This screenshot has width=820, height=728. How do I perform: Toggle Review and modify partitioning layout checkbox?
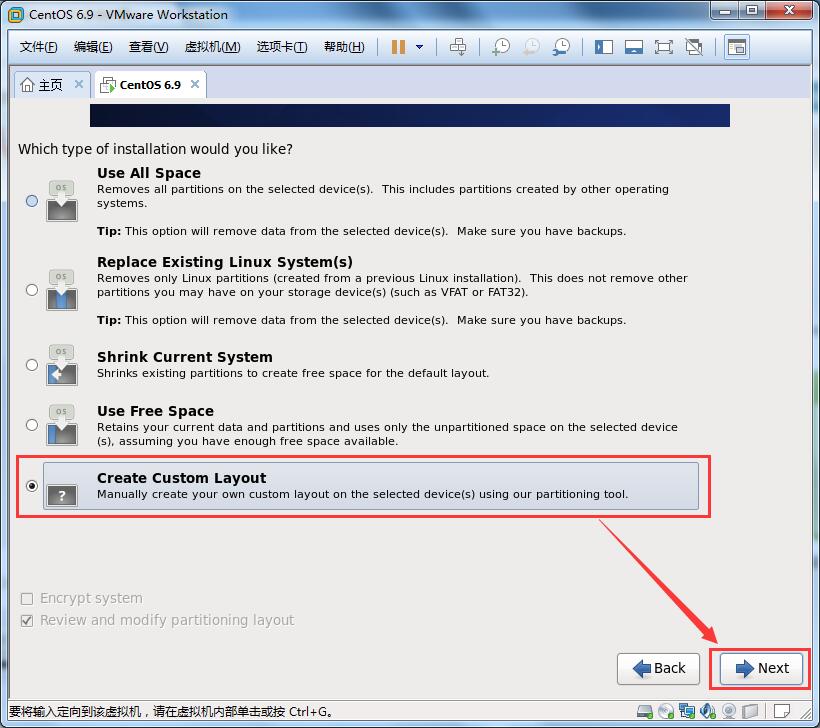point(27,620)
